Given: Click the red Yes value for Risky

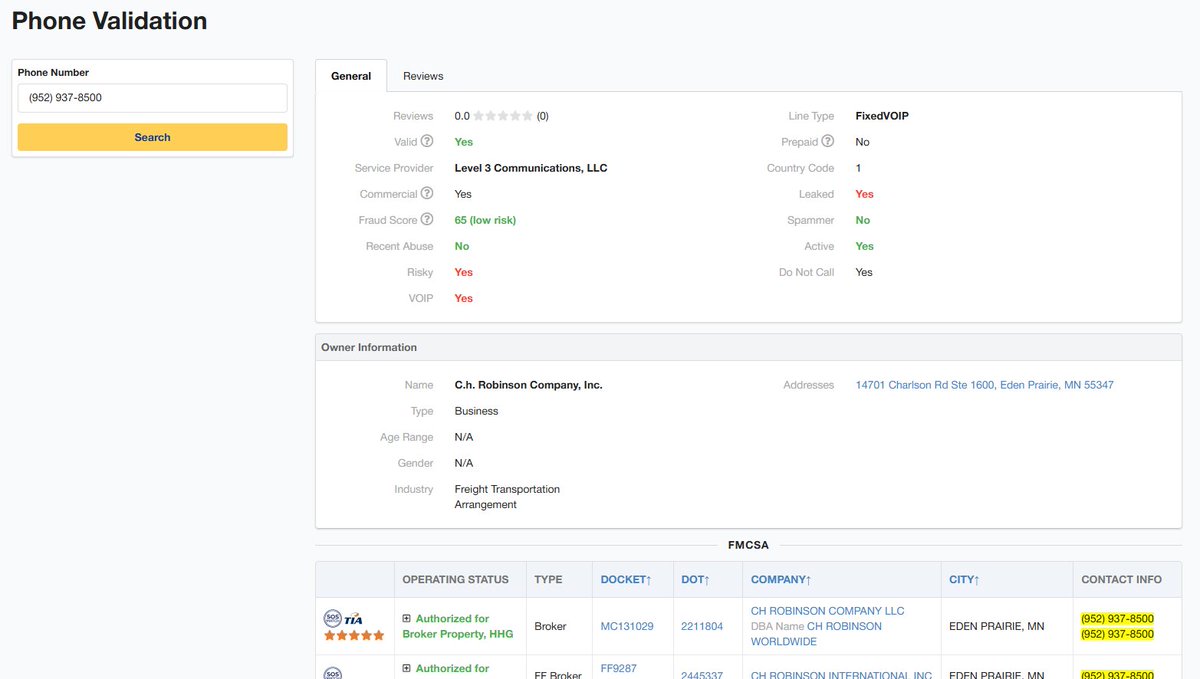Looking at the screenshot, I should 464,272.
